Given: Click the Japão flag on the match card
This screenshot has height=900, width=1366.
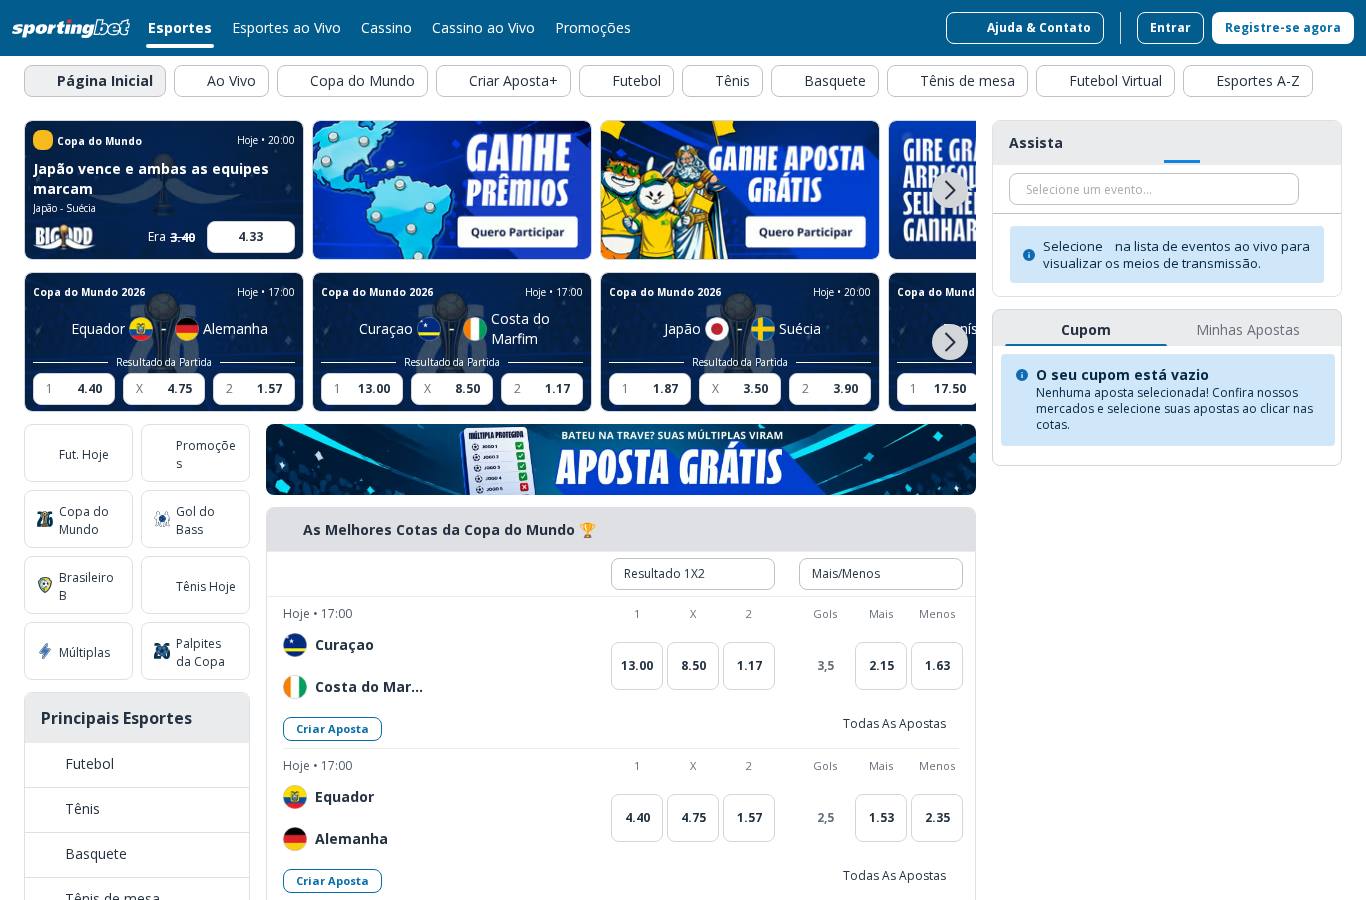Looking at the screenshot, I should click(x=717, y=329).
